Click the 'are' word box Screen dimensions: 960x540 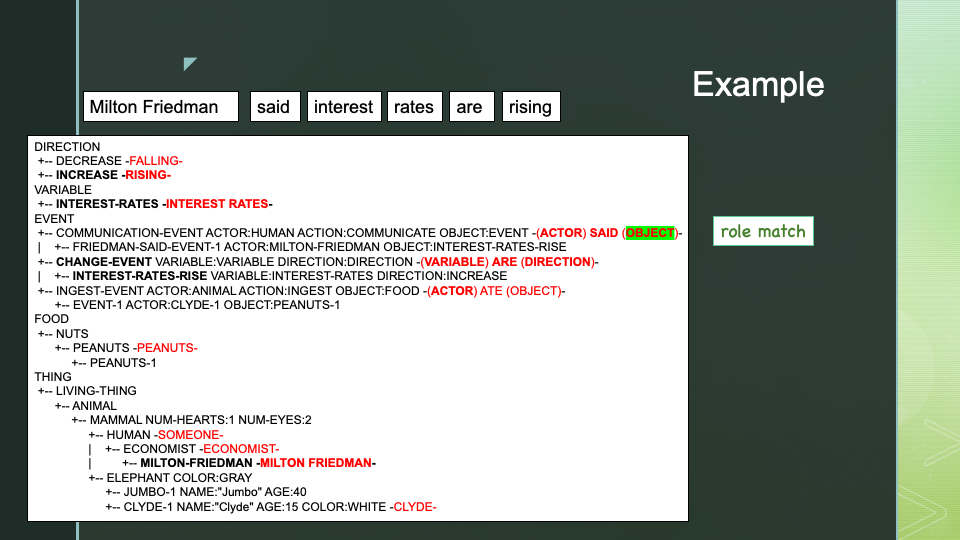click(471, 107)
